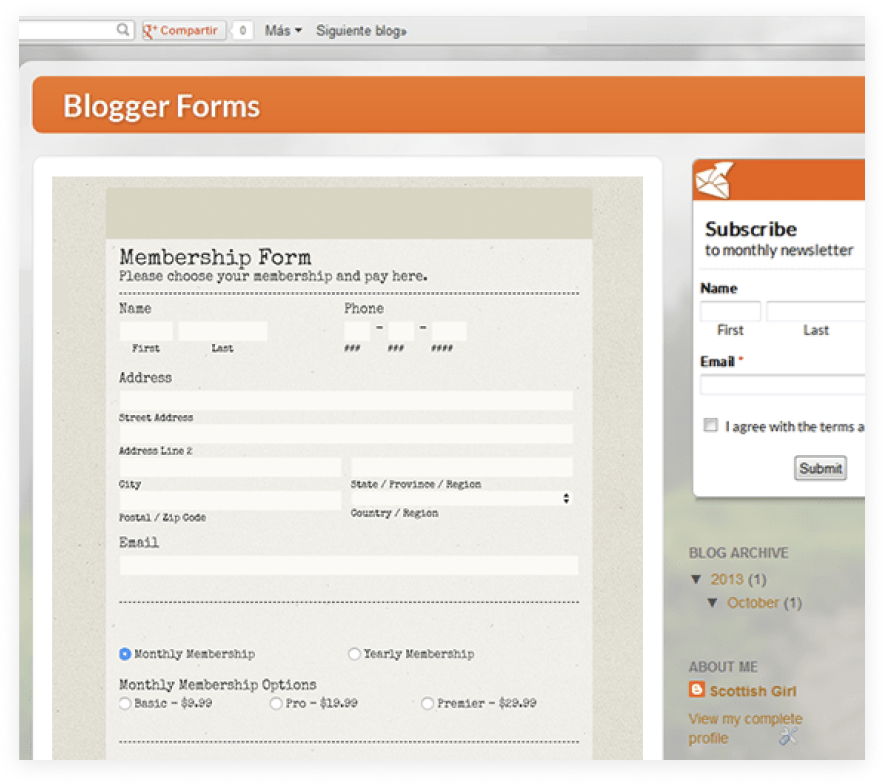Click the Address Line 2 field

pos(346,434)
